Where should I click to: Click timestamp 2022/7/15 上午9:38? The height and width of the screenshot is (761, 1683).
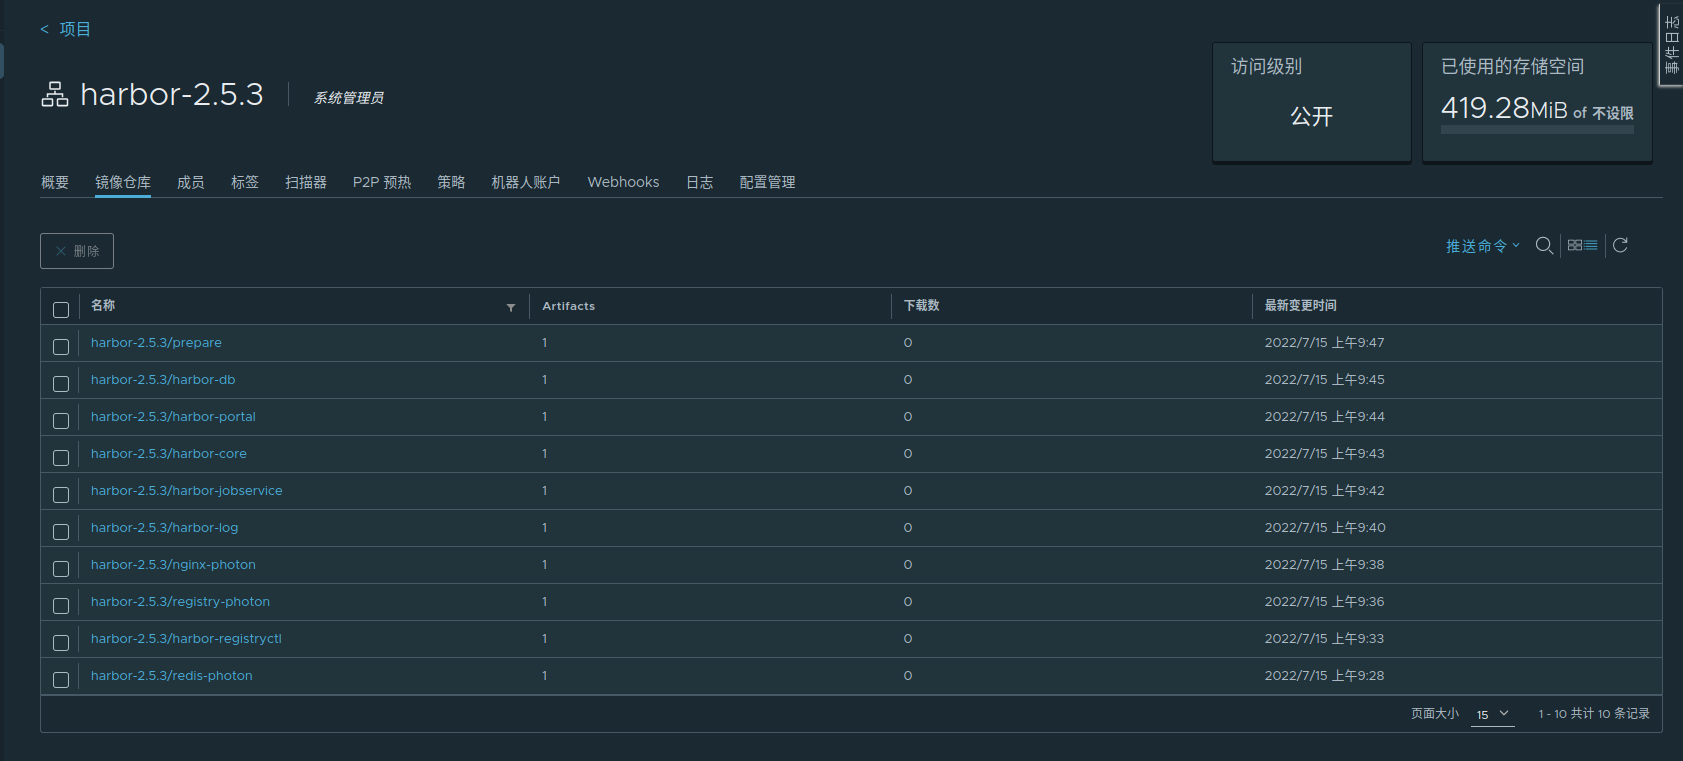pyautogui.click(x=1325, y=564)
